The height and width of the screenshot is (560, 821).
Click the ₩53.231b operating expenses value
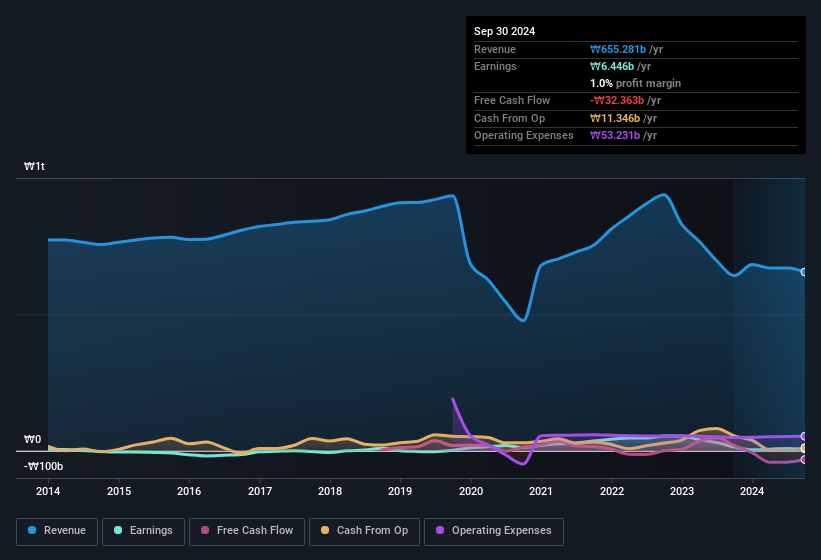click(615, 136)
